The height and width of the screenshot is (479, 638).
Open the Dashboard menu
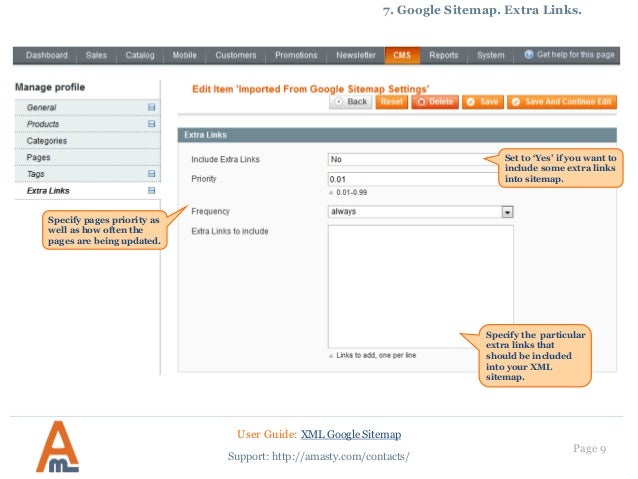[46, 55]
